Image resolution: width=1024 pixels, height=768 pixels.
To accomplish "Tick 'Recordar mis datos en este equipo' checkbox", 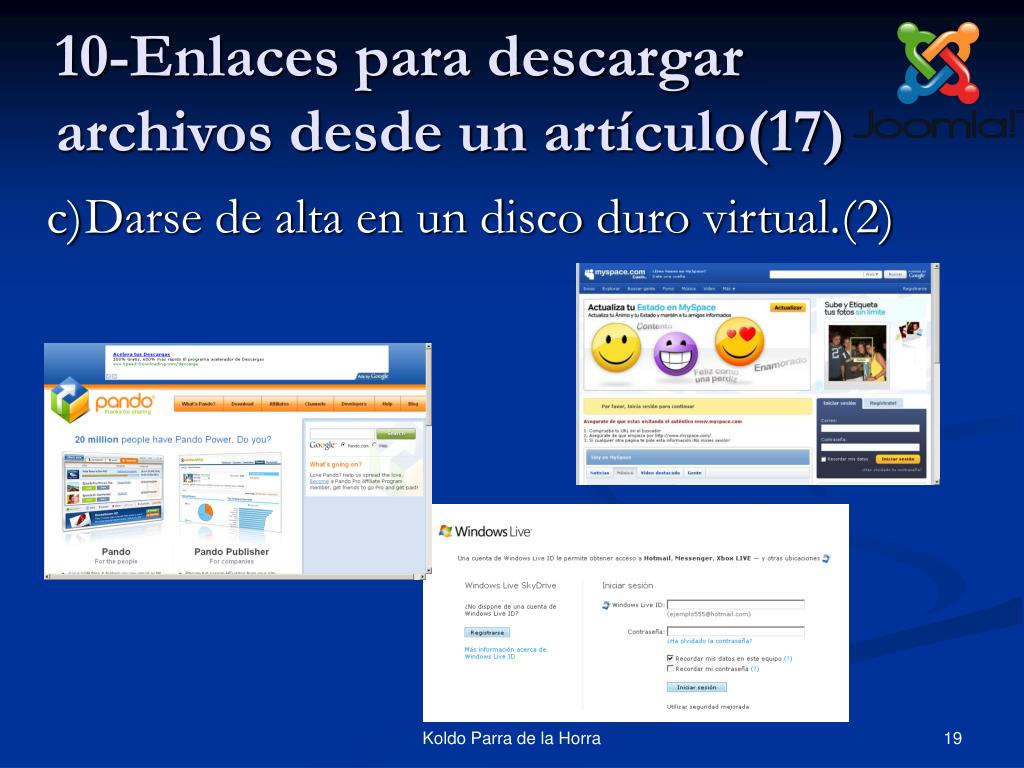I will point(670,658).
